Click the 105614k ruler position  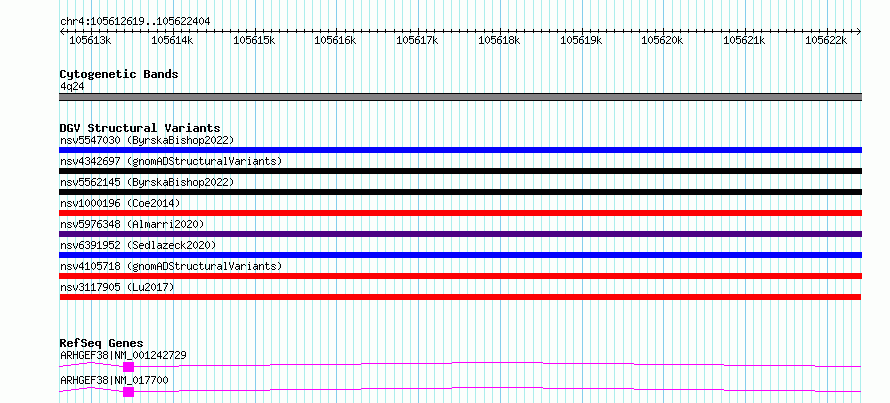[173, 40]
